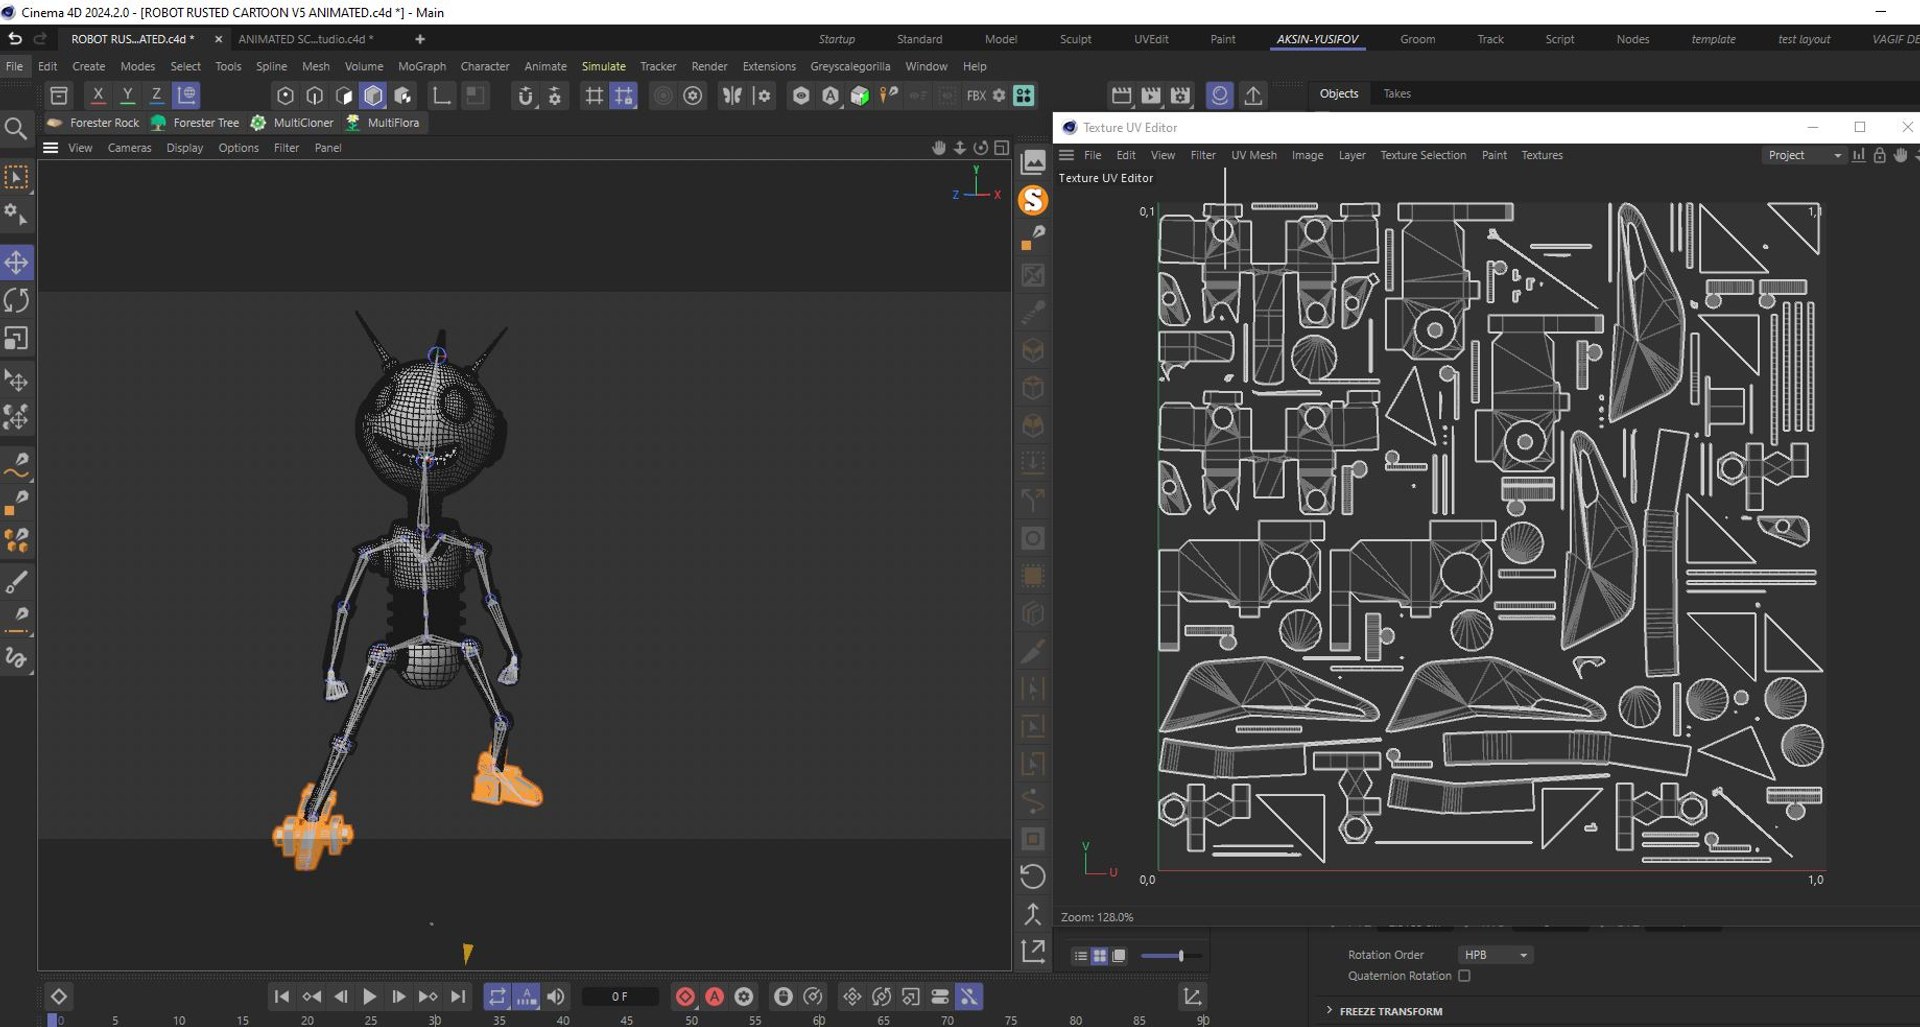Screen dimensions: 1920x1027
Task: Close the ROBOT RUS...ATED.c4d tab
Action: pyautogui.click(x=218, y=39)
